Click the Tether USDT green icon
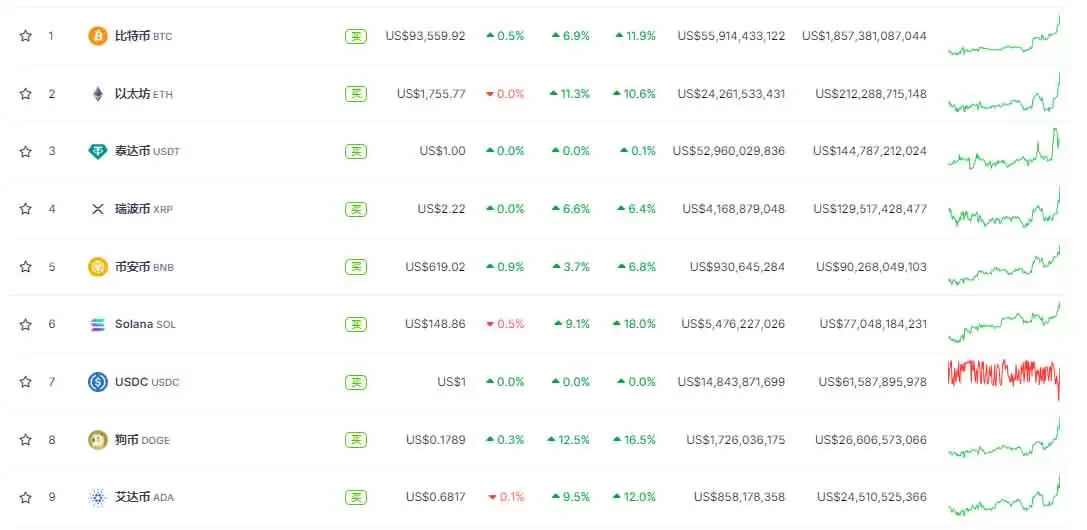Viewport: 1087px width, 530px height. 97,151
